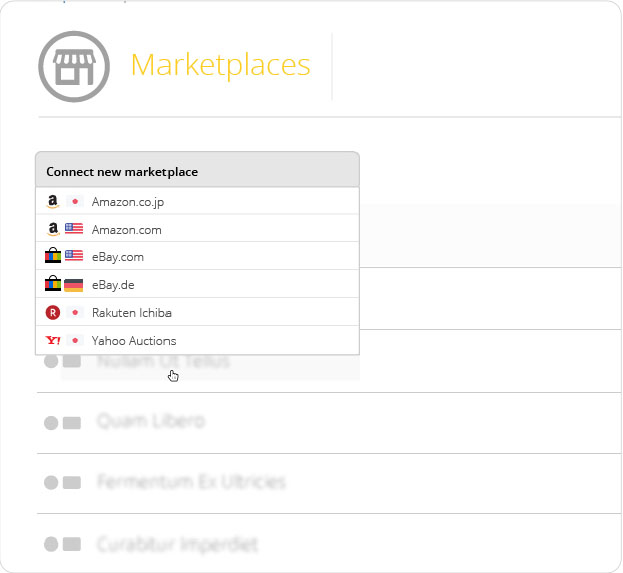The height and width of the screenshot is (573, 623).
Task: Click the eBay bag icon beside eBay.com
Action: click(x=53, y=256)
